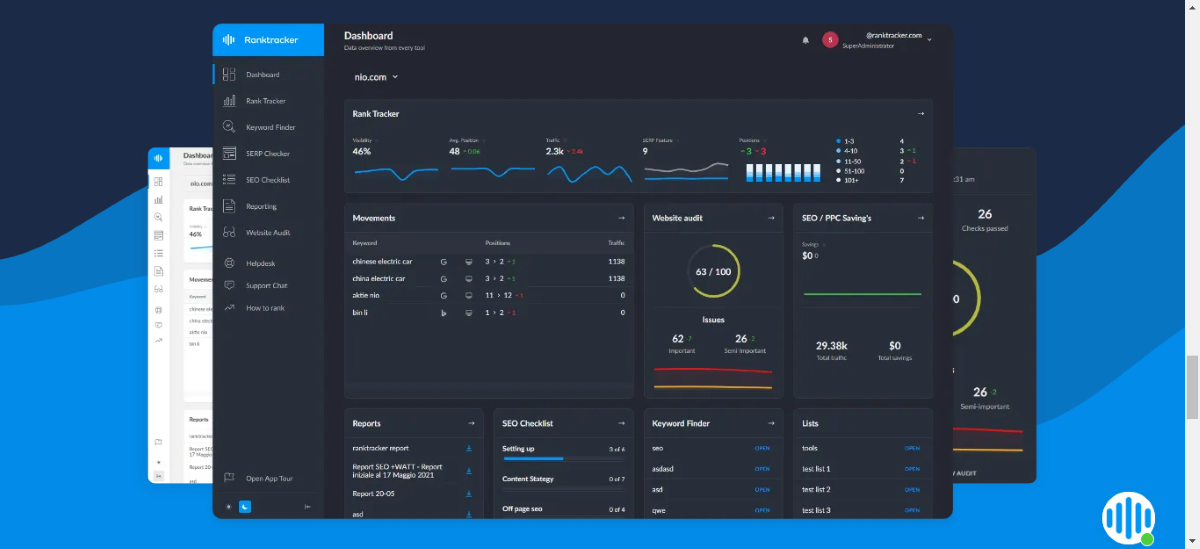The width and height of the screenshot is (1200, 549).
Task: Click the 'test list 3' row
Action: (862, 511)
